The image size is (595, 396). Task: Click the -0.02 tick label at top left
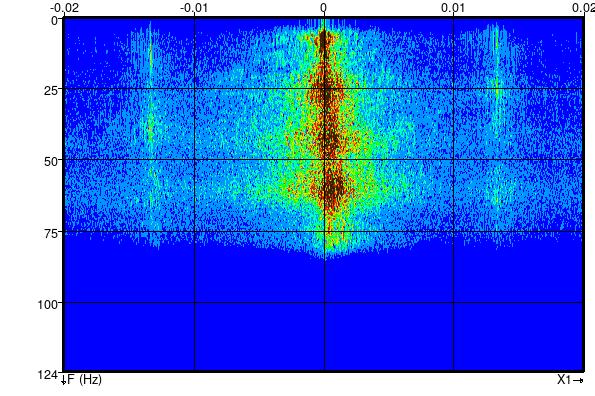click(x=65, y=8)
